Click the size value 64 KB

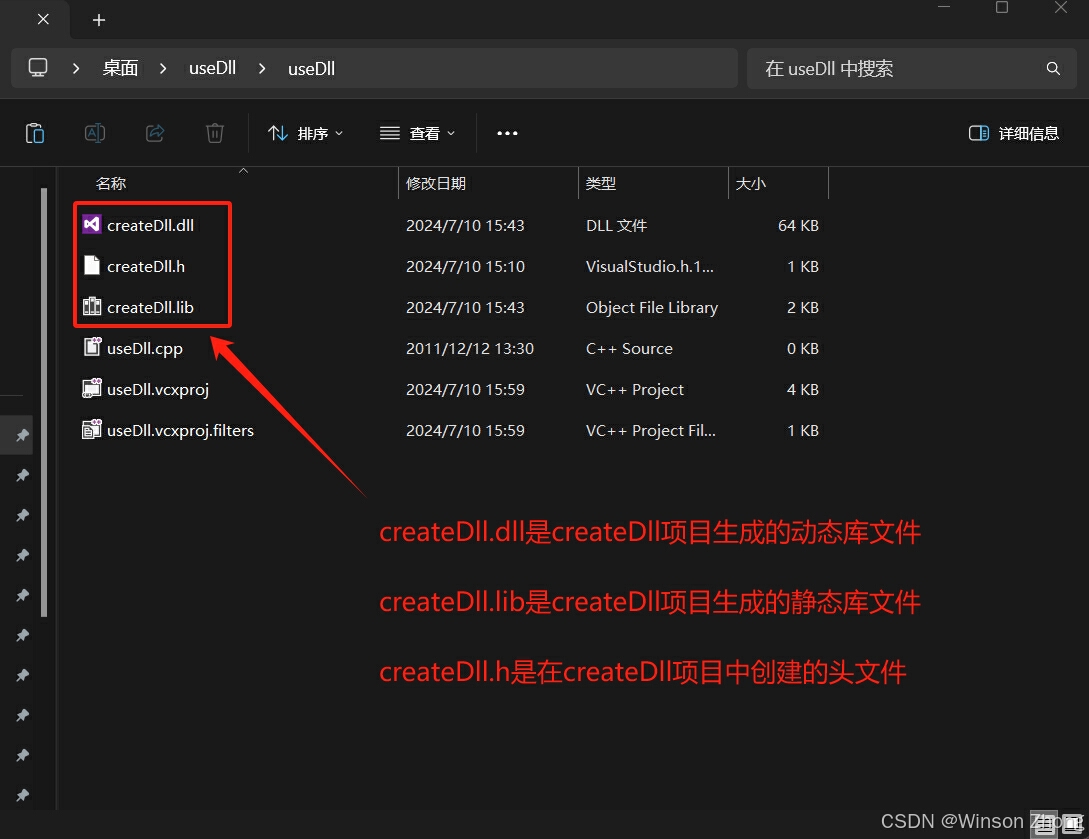pos(798,225)
